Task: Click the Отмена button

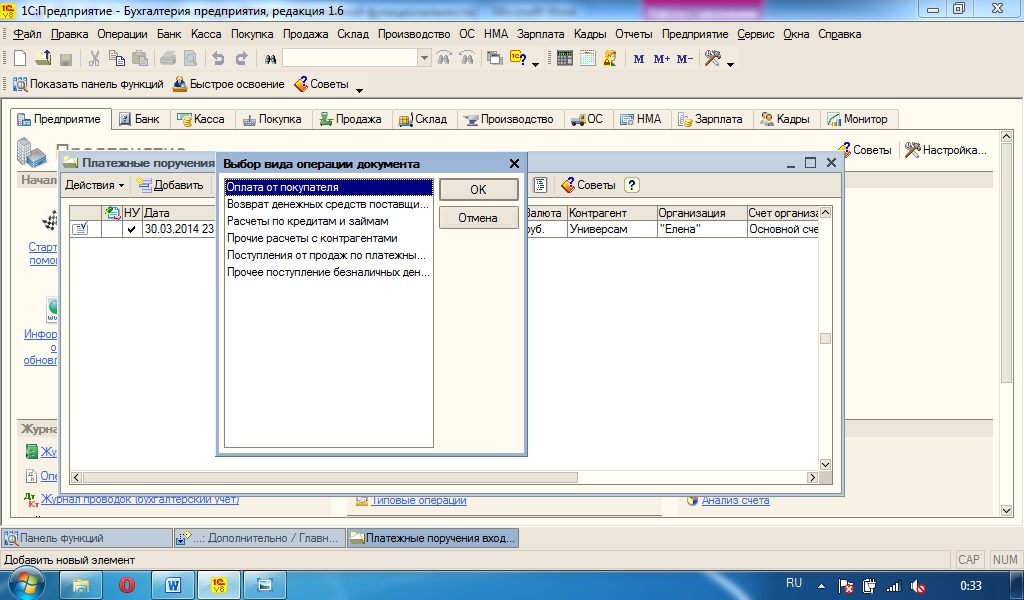Action: point(478,218)
